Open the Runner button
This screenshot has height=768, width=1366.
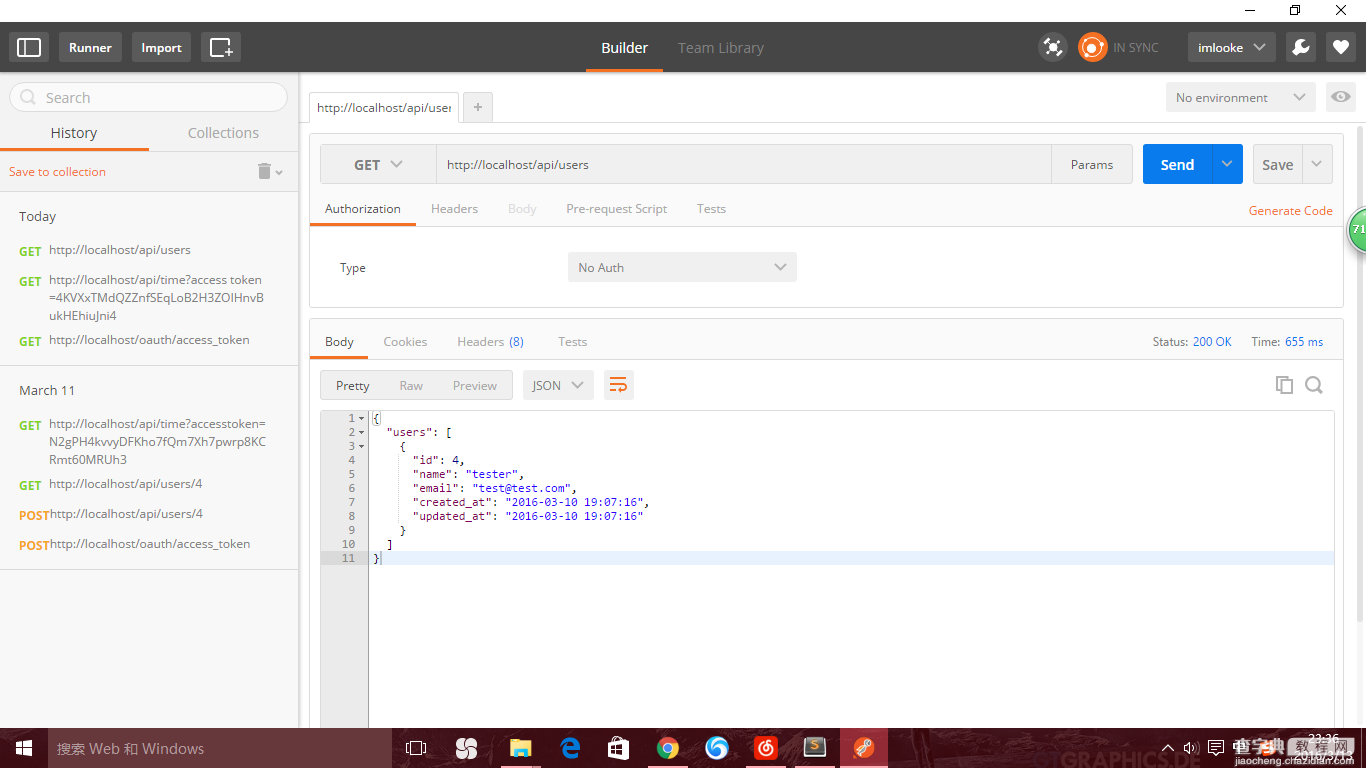(x=90, y=47)
